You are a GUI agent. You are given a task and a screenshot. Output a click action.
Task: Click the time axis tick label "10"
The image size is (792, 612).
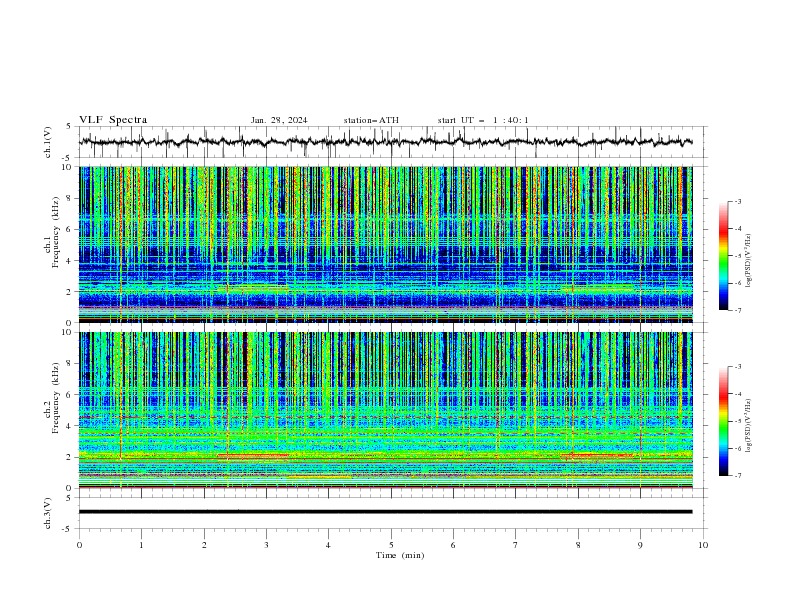click(703, 545)
